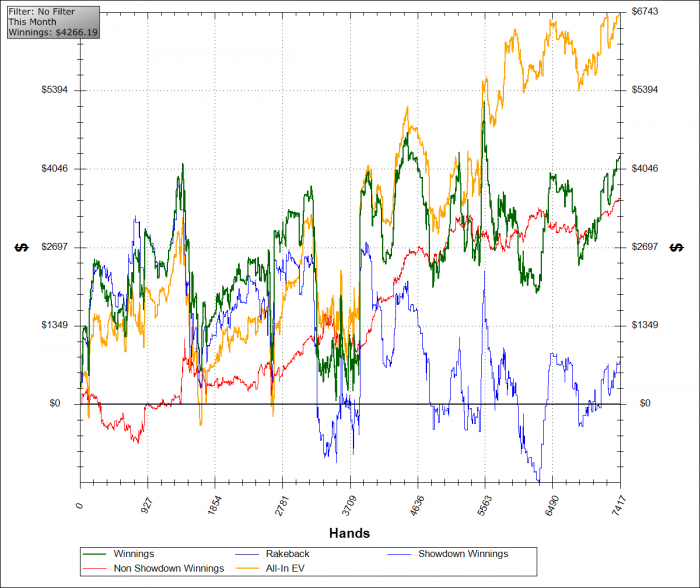Screen dimensions: 700x588
Task: Click the 2781 hands x-axis tick label
Action: (282, 505)
